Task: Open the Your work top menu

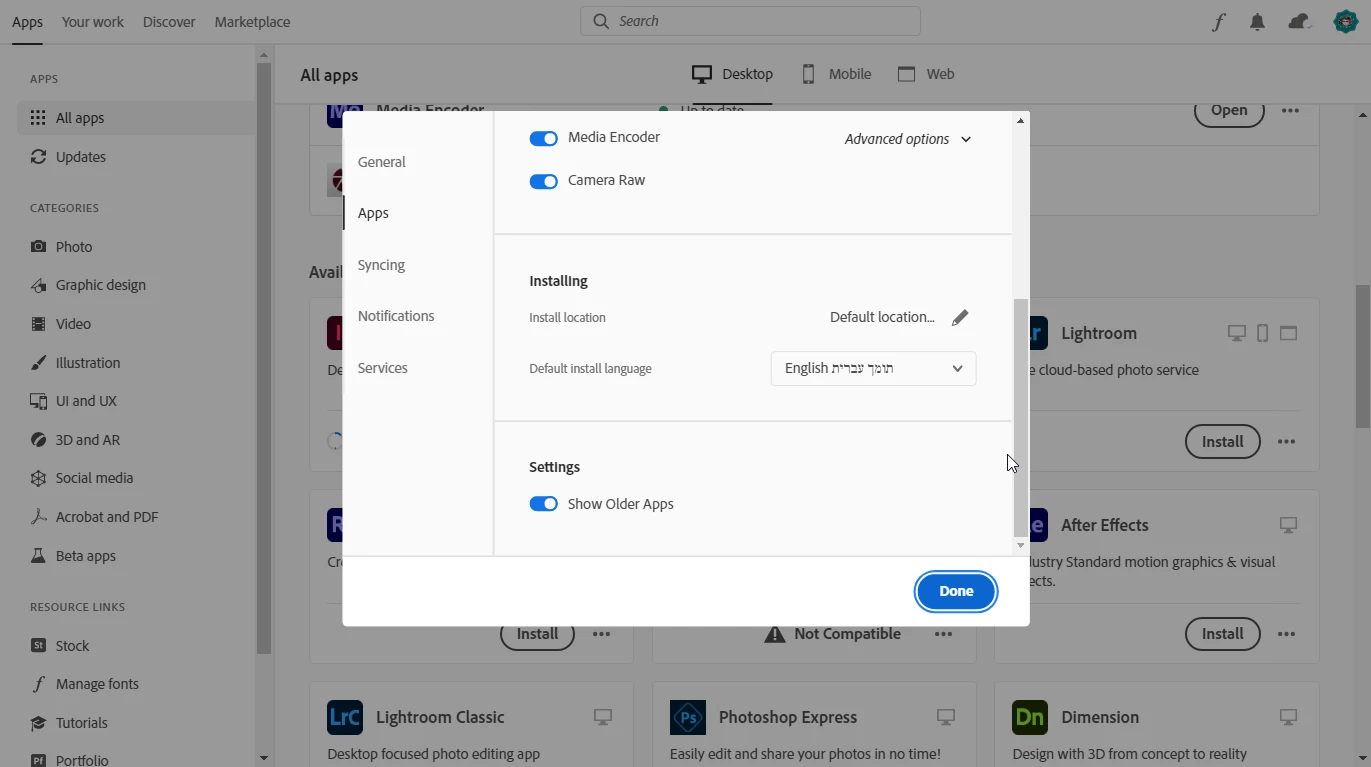Action: click(x=93, y=21)
